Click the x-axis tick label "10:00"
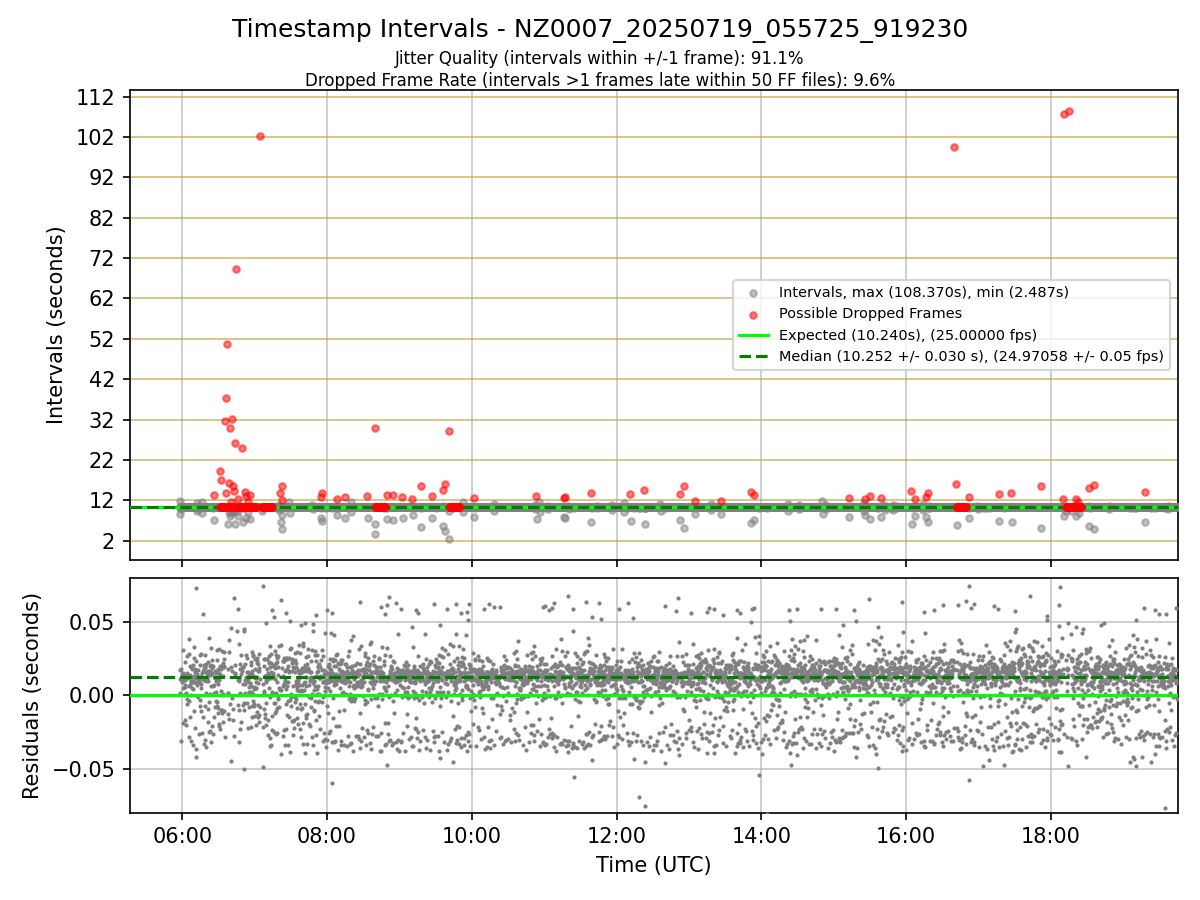Viewport: 1200px width, 900px height. point(471,836)
